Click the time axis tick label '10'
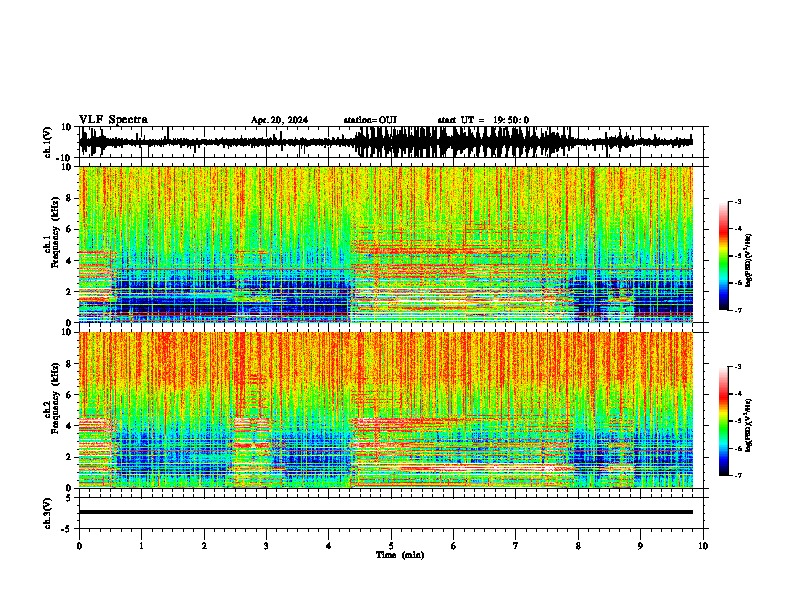792x612 pixels. coord(703,546)
